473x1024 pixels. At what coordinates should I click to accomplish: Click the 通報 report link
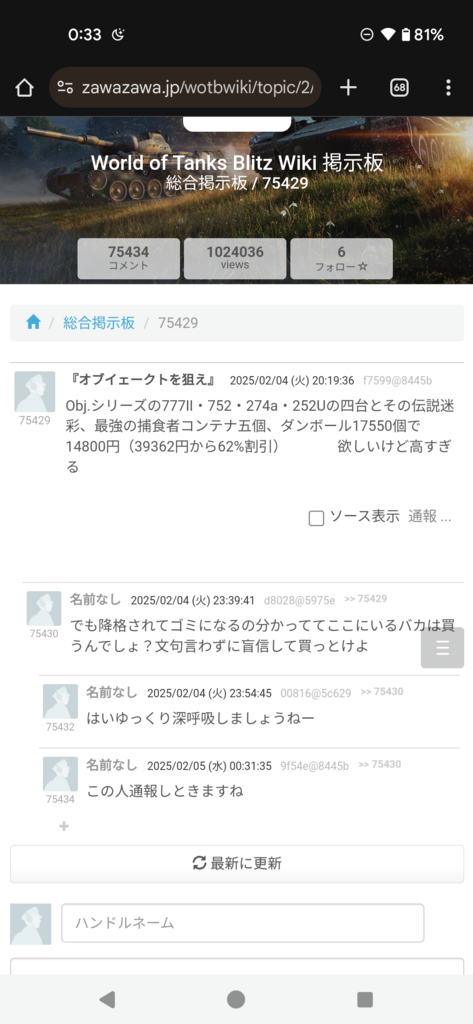422,517
